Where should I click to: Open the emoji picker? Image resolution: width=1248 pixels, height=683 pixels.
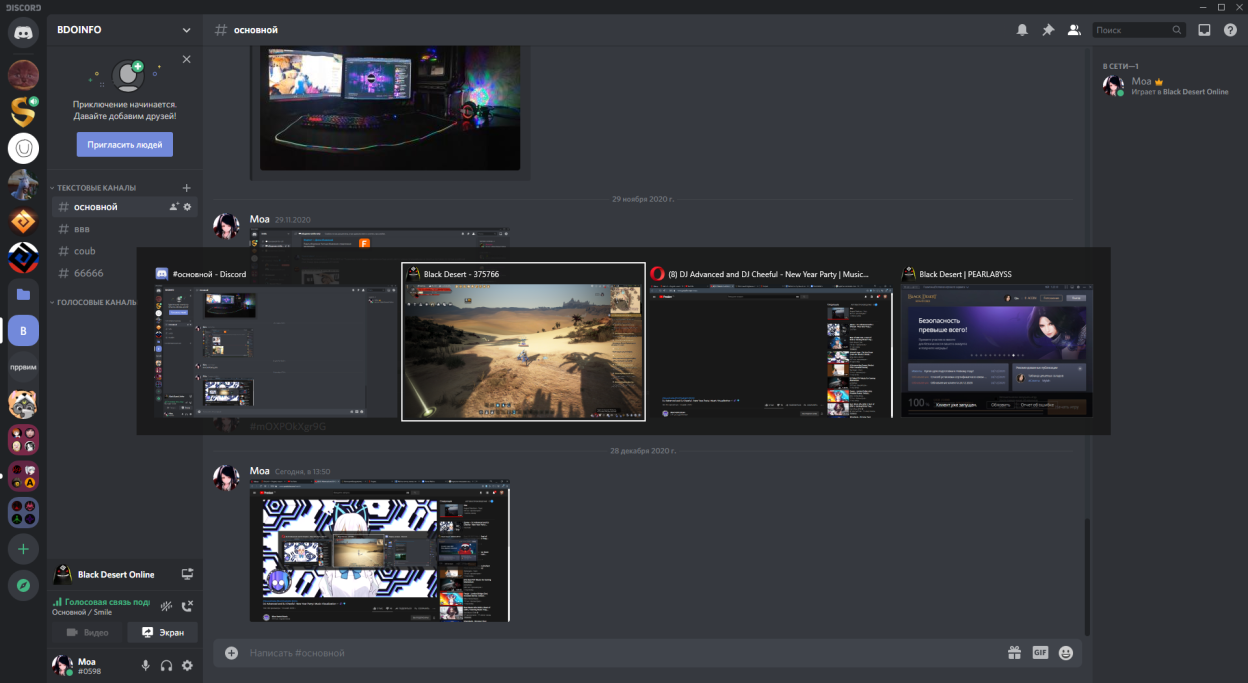(1066, 653)
